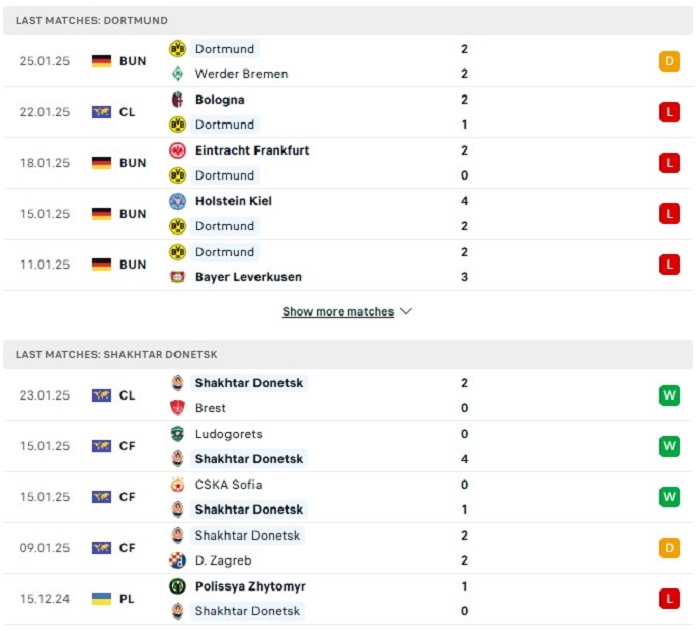Viewport: 700px width, 631px height.
Task: Click the win badge for Shakhtar vs Brest
Action: tap(669, 395)
